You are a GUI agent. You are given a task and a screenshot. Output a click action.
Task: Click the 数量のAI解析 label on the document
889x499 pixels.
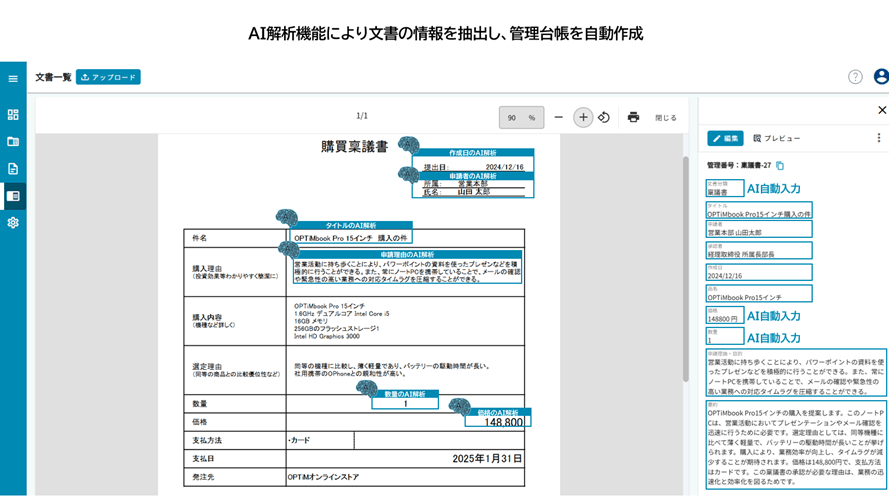tap(405, 394)
